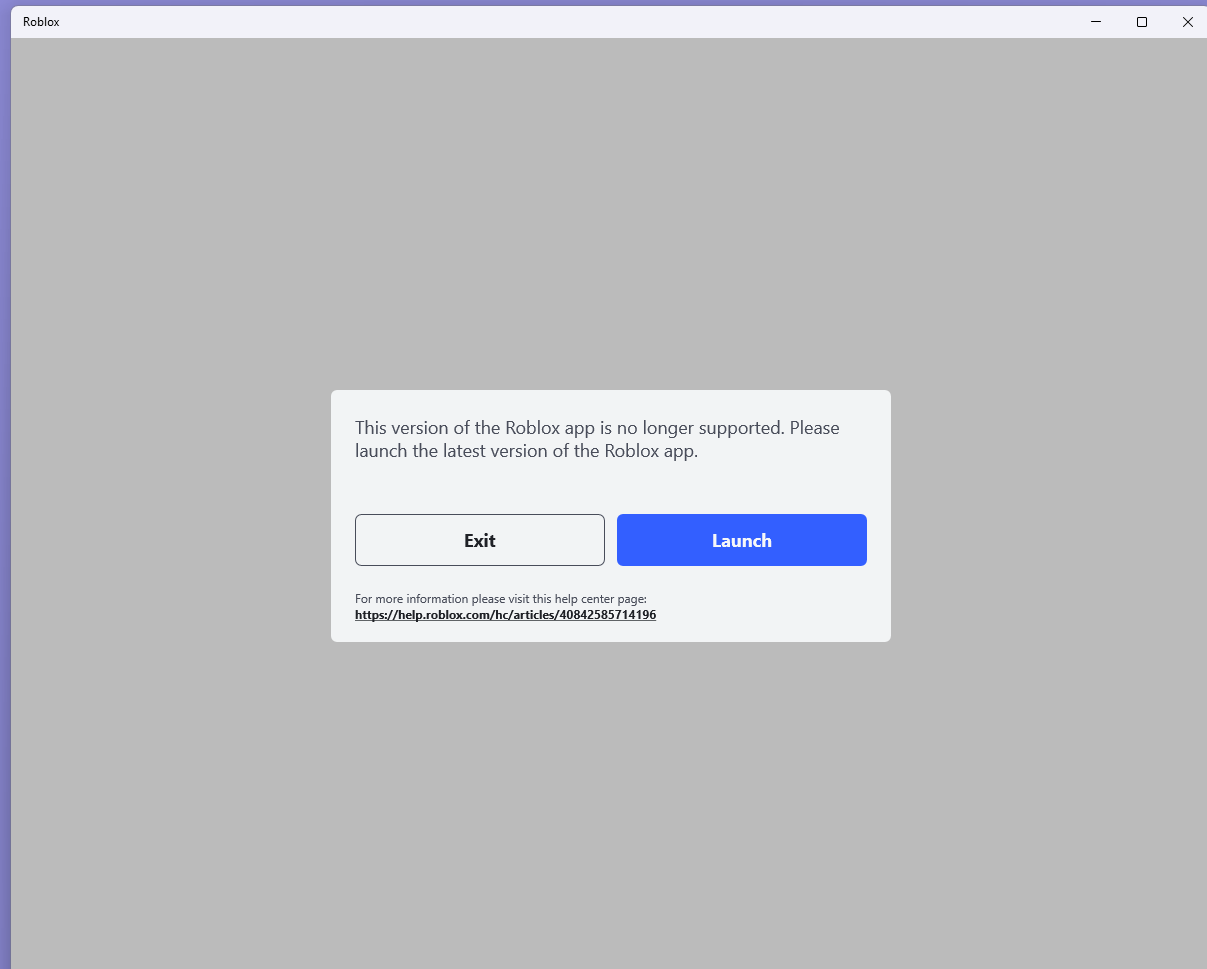Click the center of the title bar
Viewport: 1207px width, 969px height.
[x=600, y=22]
